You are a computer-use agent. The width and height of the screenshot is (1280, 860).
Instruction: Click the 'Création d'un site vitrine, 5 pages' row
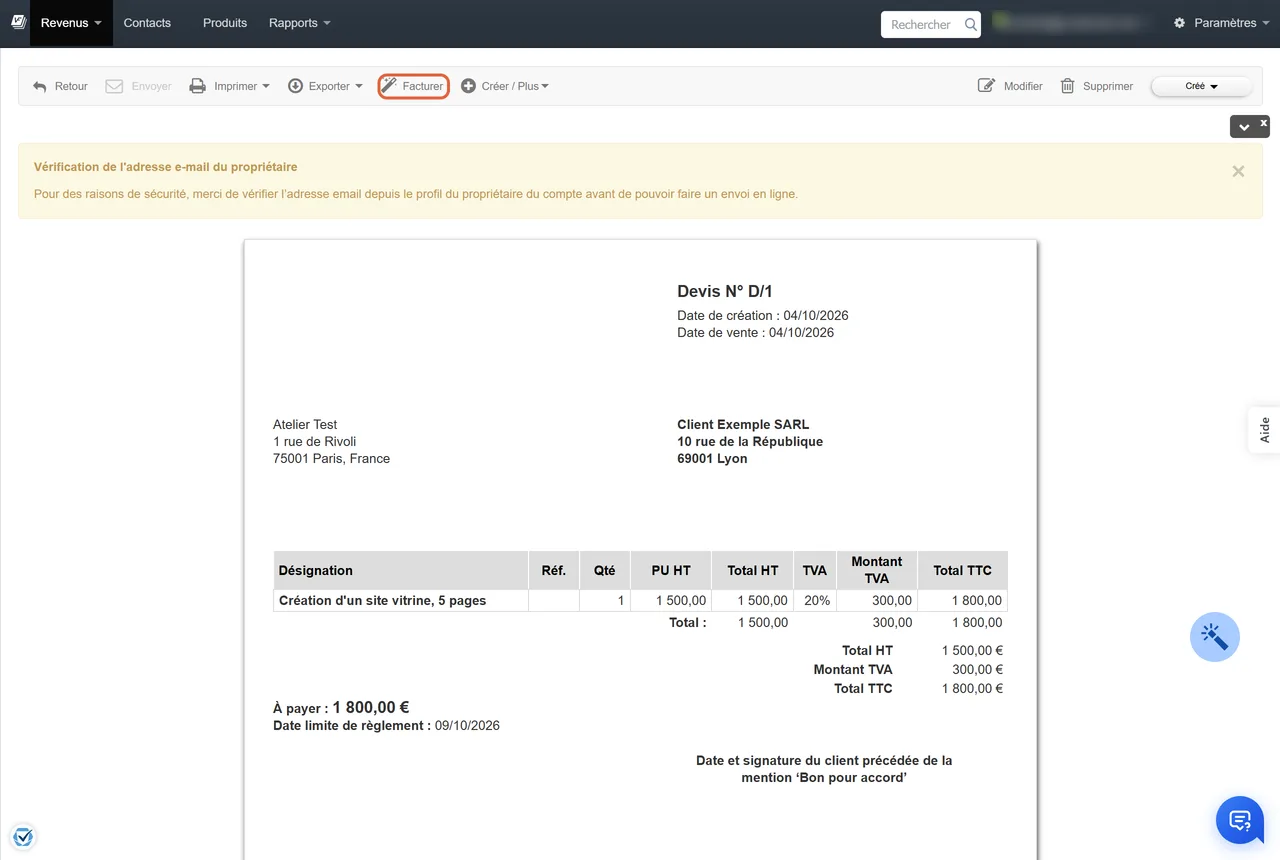pos(640,600)
